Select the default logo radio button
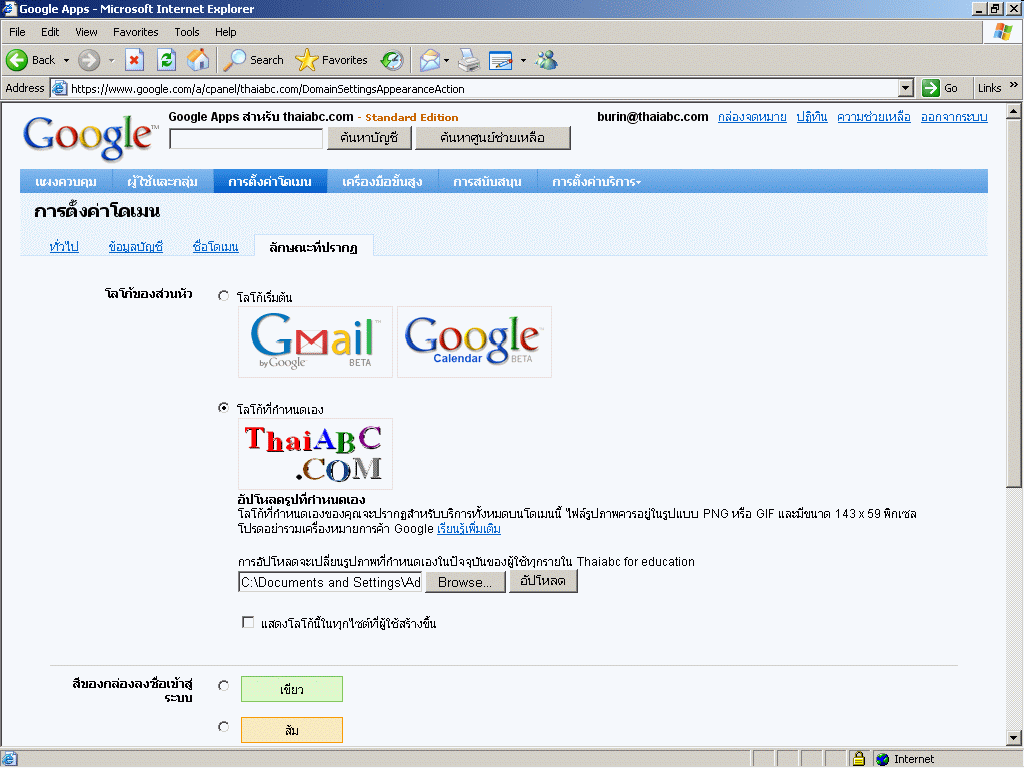 pos(223,296)
